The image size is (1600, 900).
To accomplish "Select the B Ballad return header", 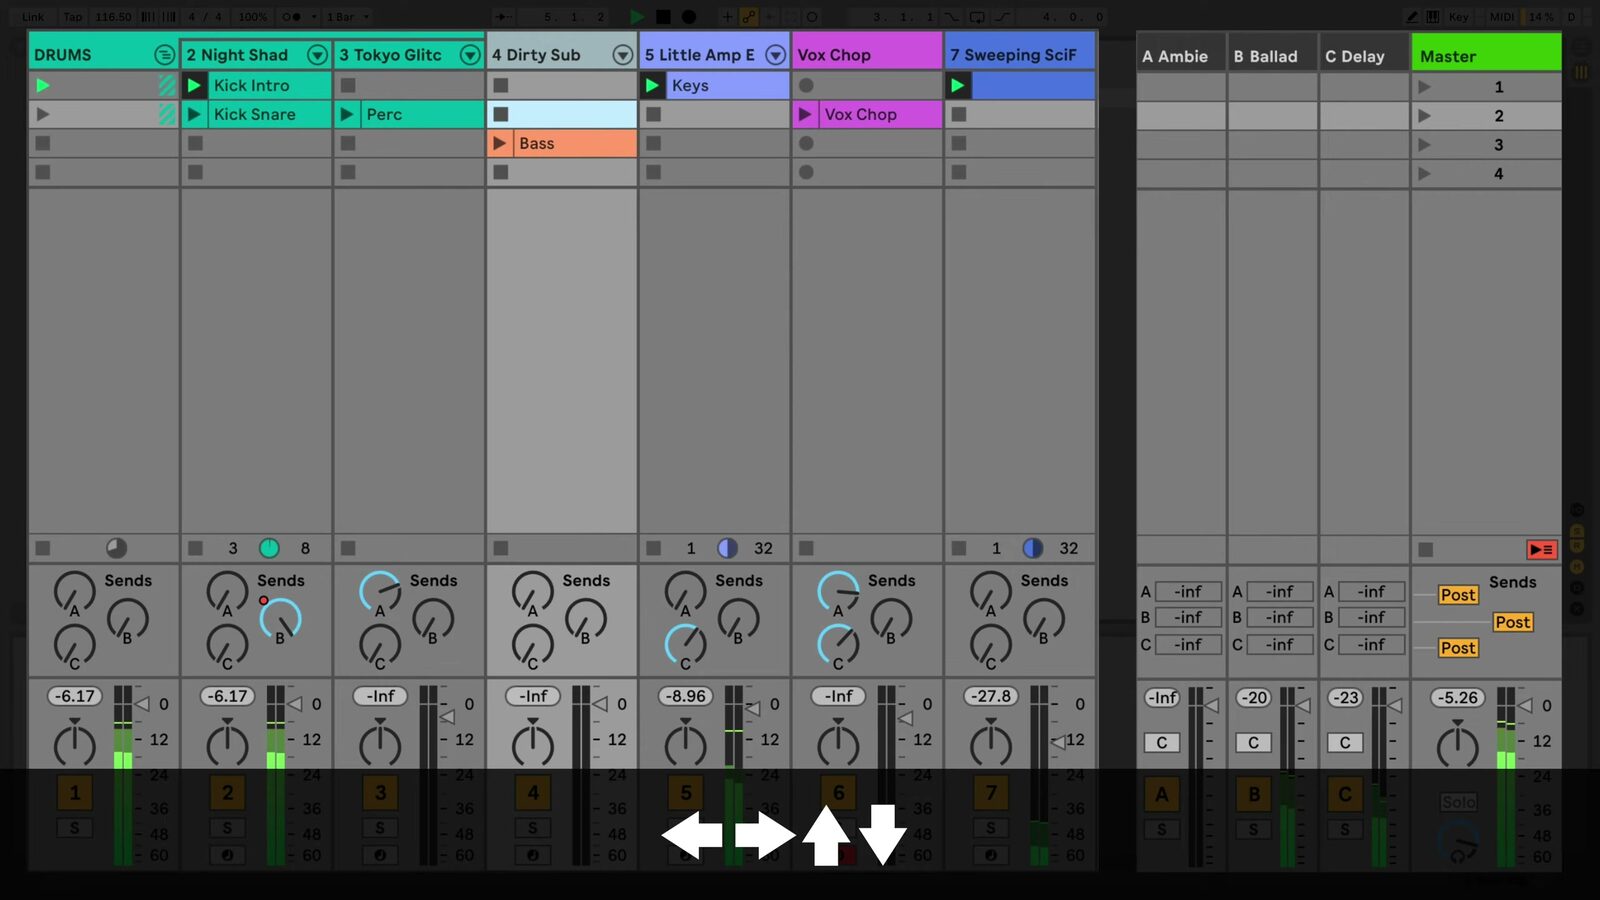I will tap(1272, 56).
